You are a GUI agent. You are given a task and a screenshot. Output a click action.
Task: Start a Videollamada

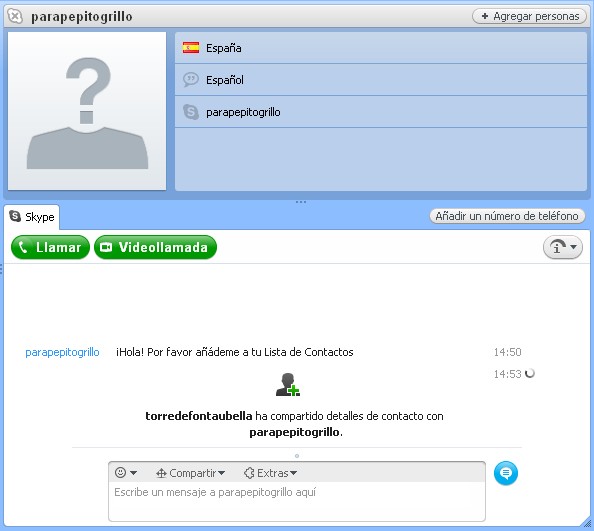(155, 247)
